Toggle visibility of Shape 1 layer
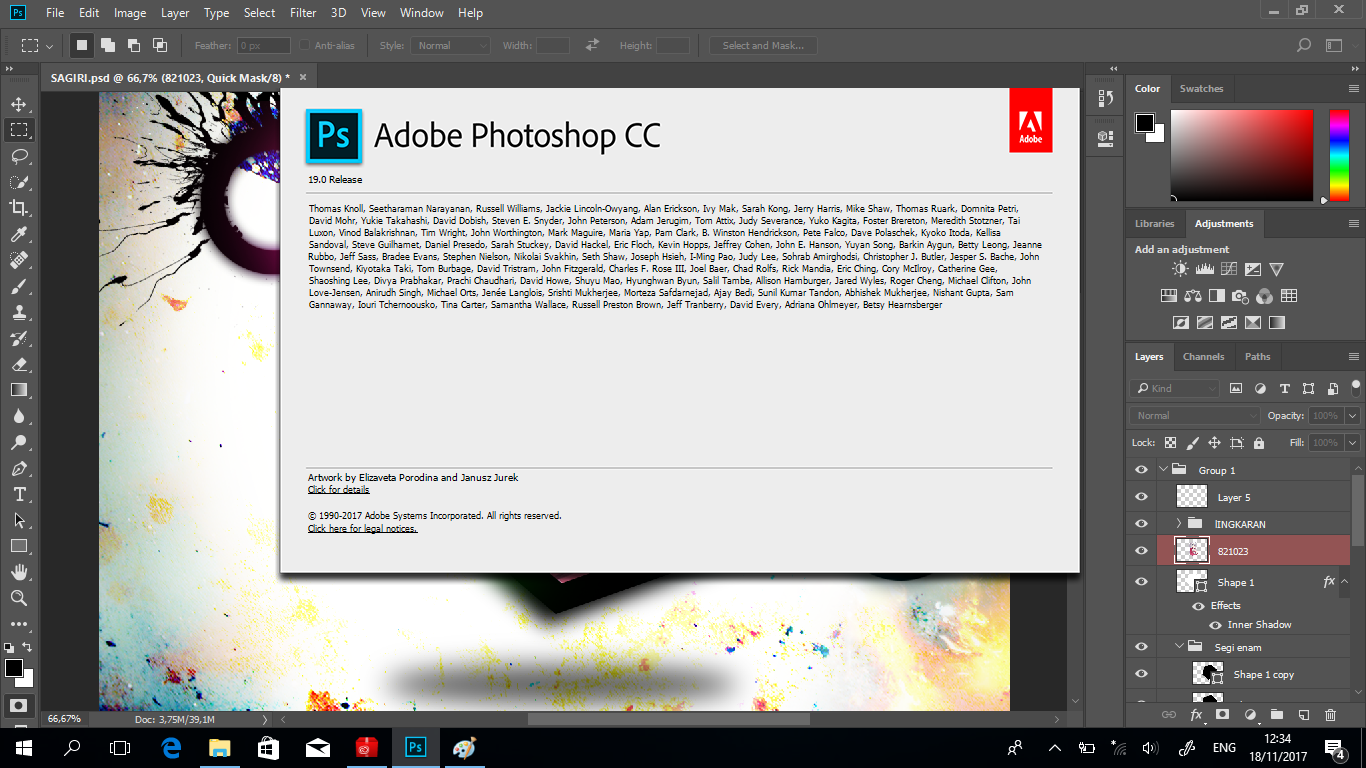 [1141, 582]
